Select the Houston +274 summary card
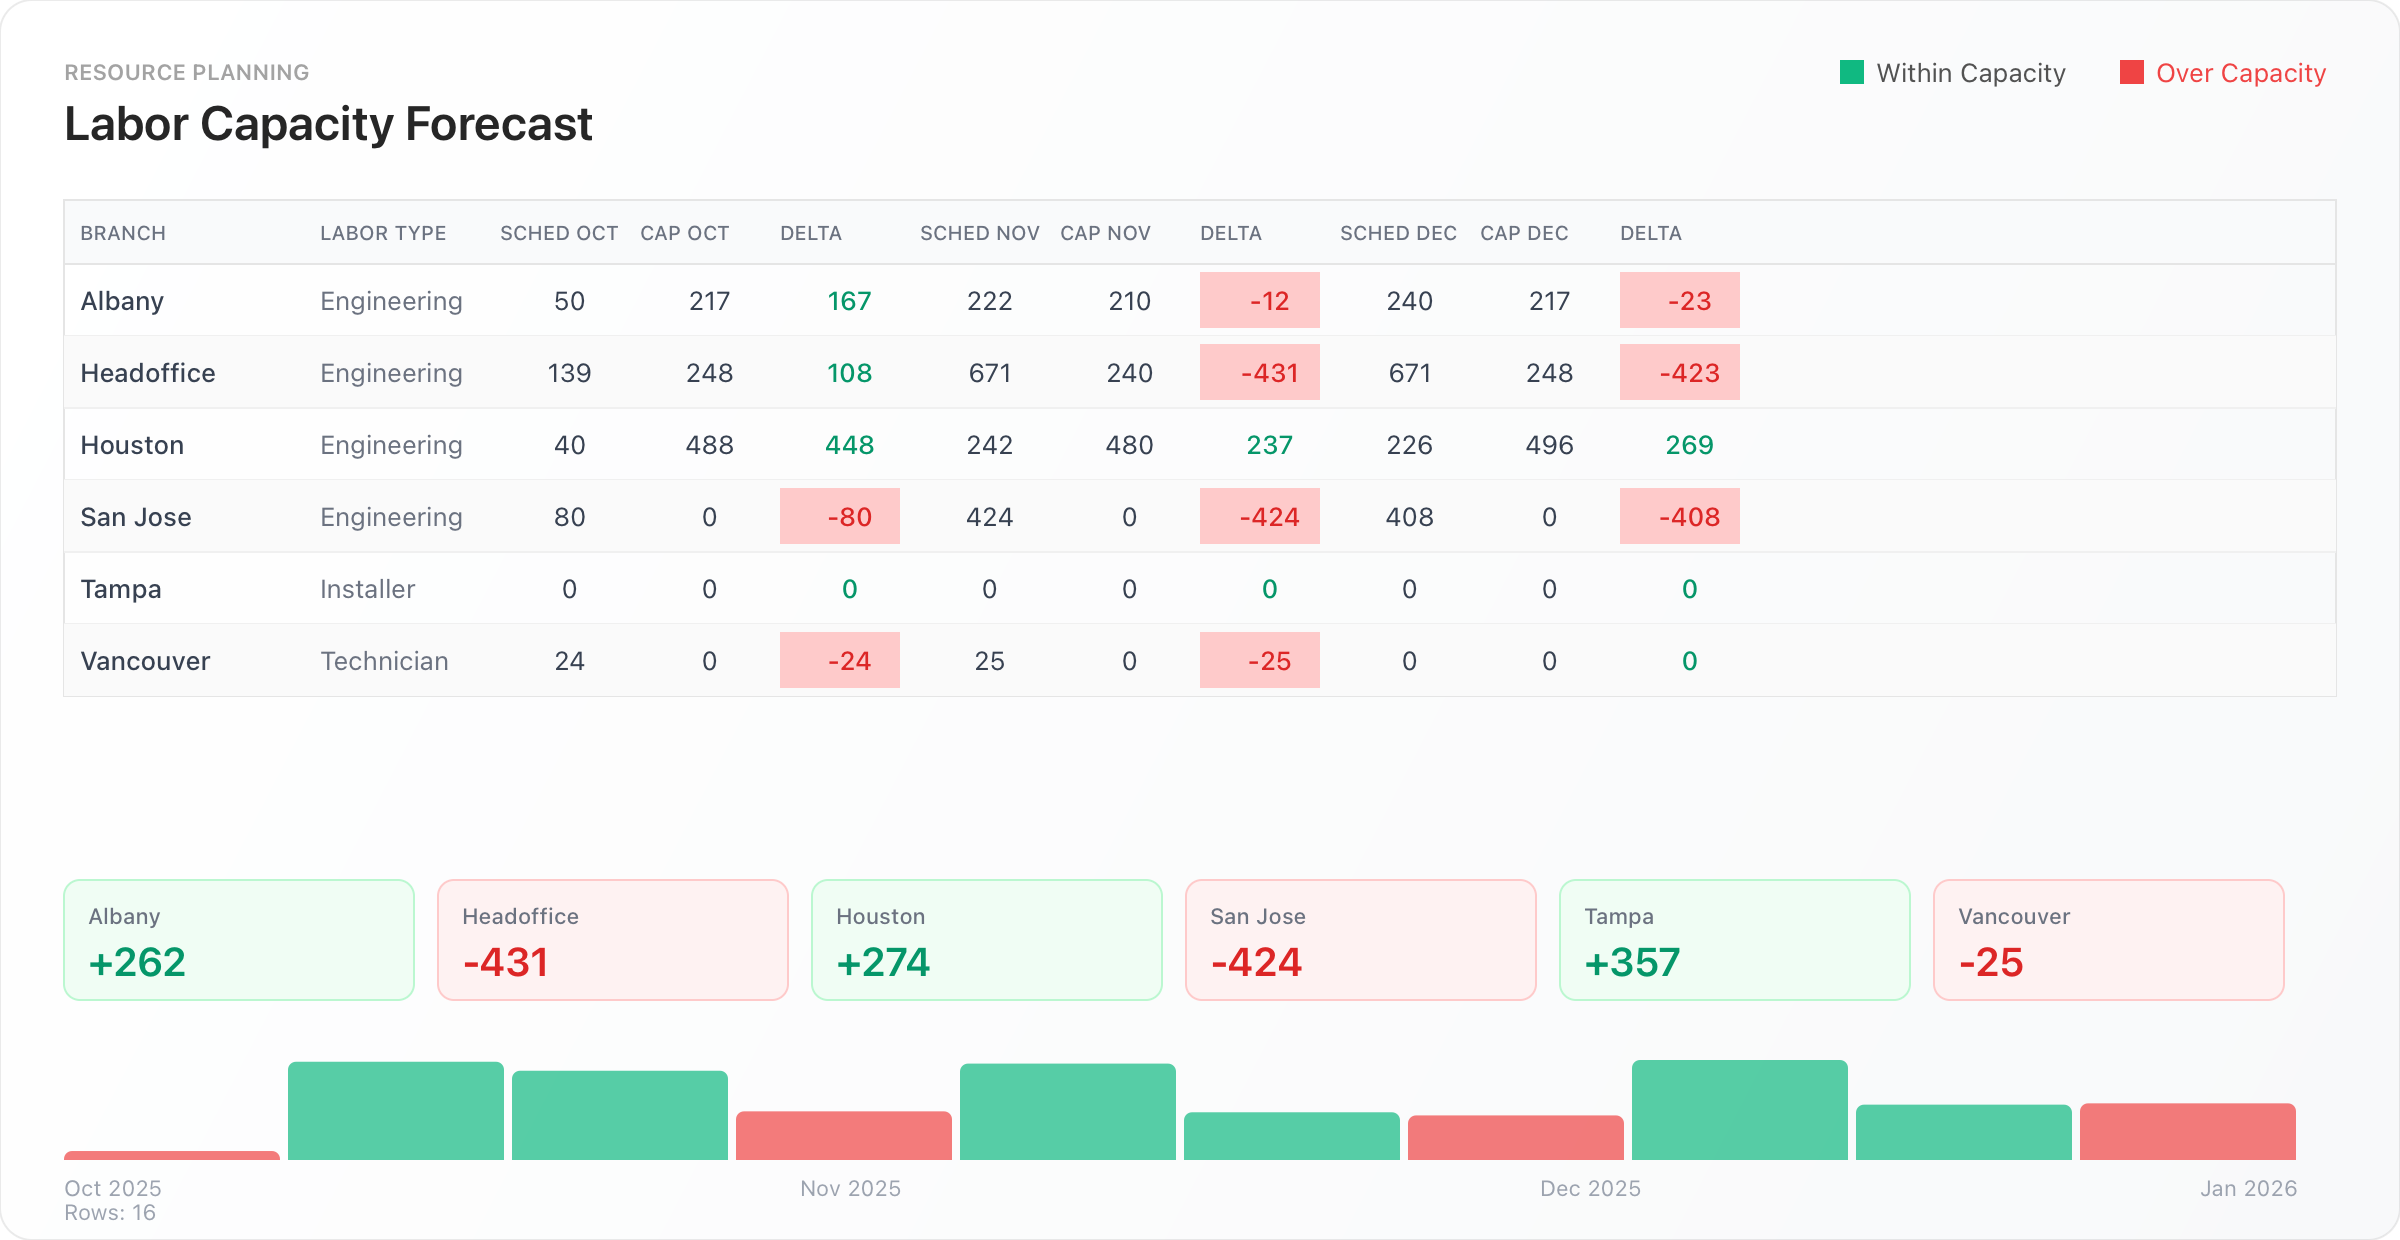The width and height of the screenshot is (2400, 1240). [x=987, y=940]
